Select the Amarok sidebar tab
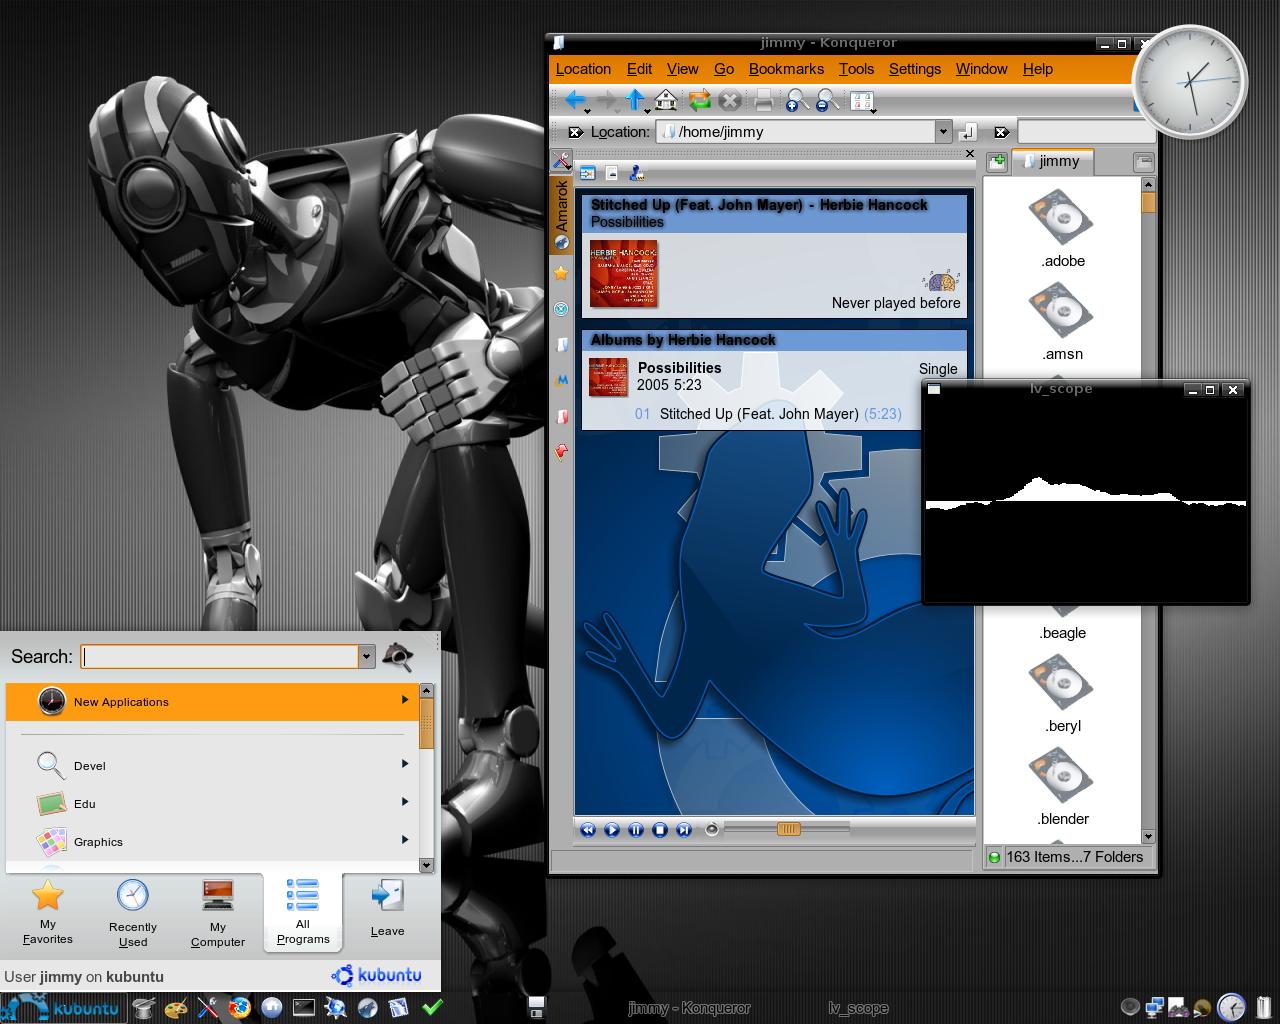 click(561, 213)
